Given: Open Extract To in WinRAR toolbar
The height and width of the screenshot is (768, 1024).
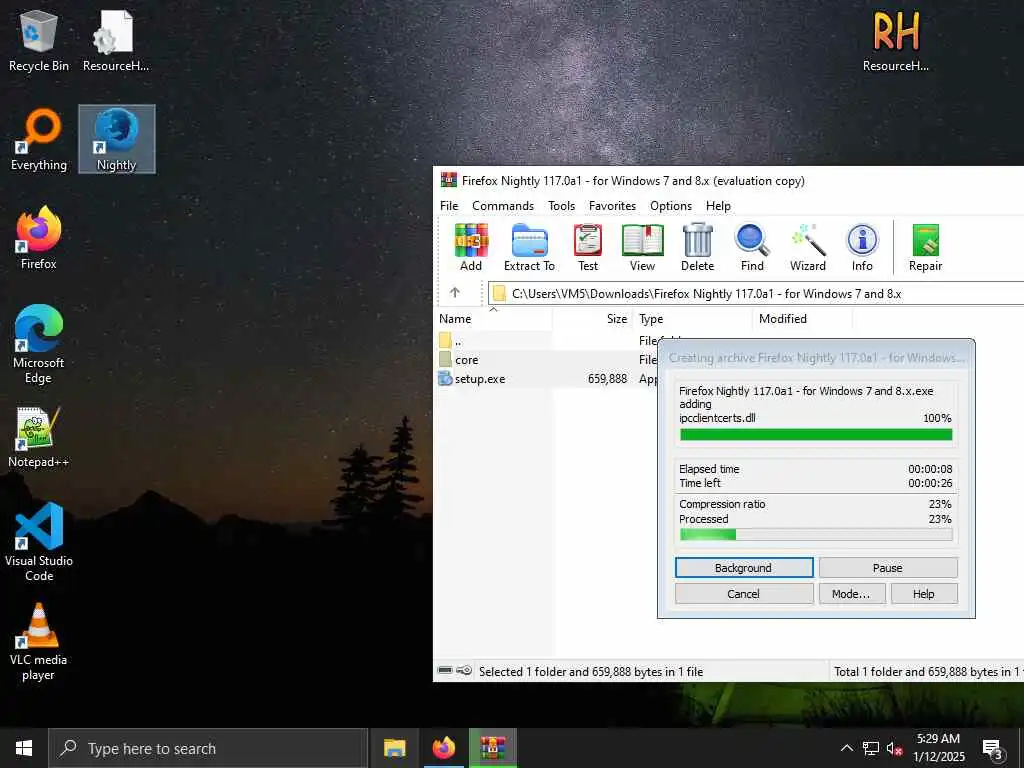Looking at the screenshot, I should (529, 247).
